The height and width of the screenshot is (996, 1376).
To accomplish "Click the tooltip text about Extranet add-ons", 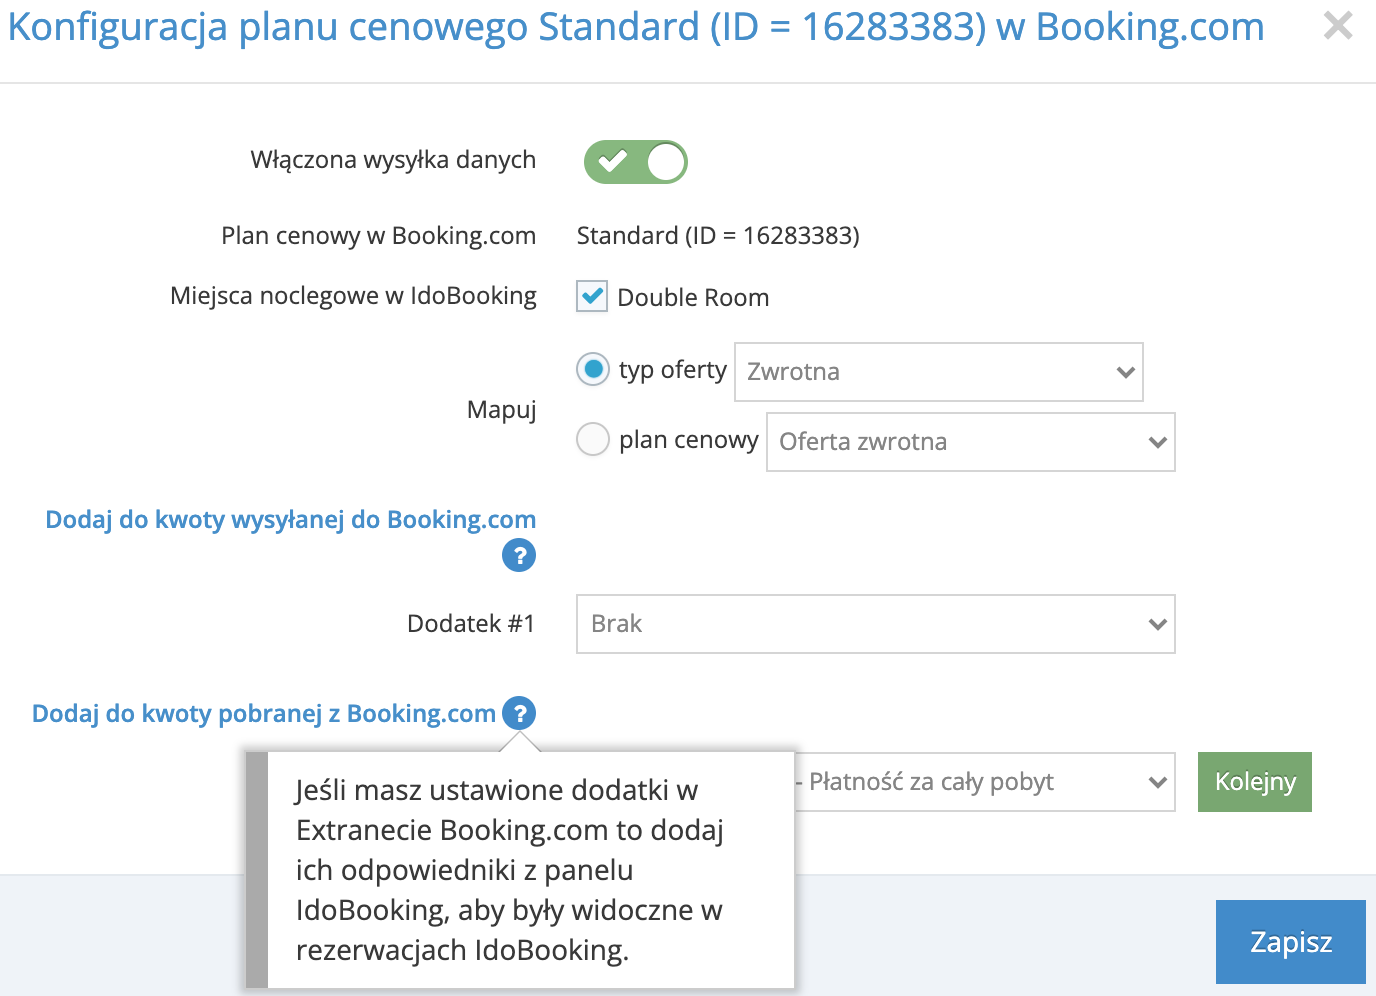I will (x=510, y=870).
